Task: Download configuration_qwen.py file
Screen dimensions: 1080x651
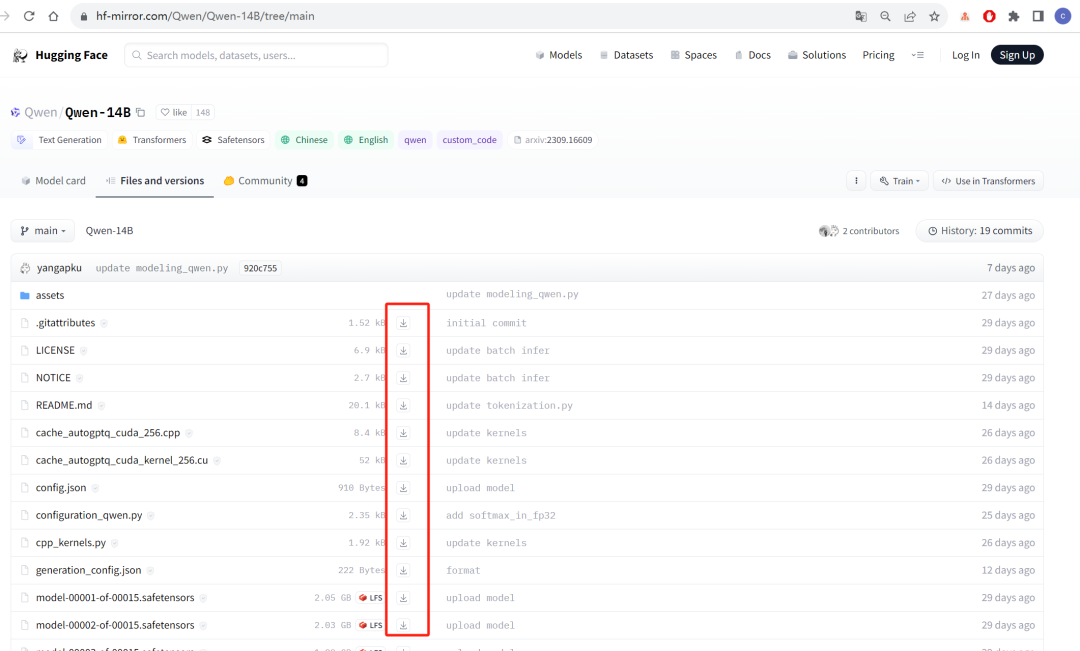Action: 404,515
